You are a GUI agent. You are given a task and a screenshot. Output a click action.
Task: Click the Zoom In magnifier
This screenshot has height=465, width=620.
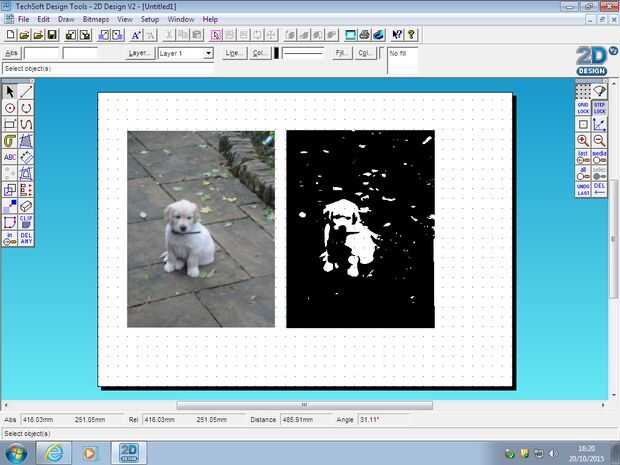[x=583, y=140]
